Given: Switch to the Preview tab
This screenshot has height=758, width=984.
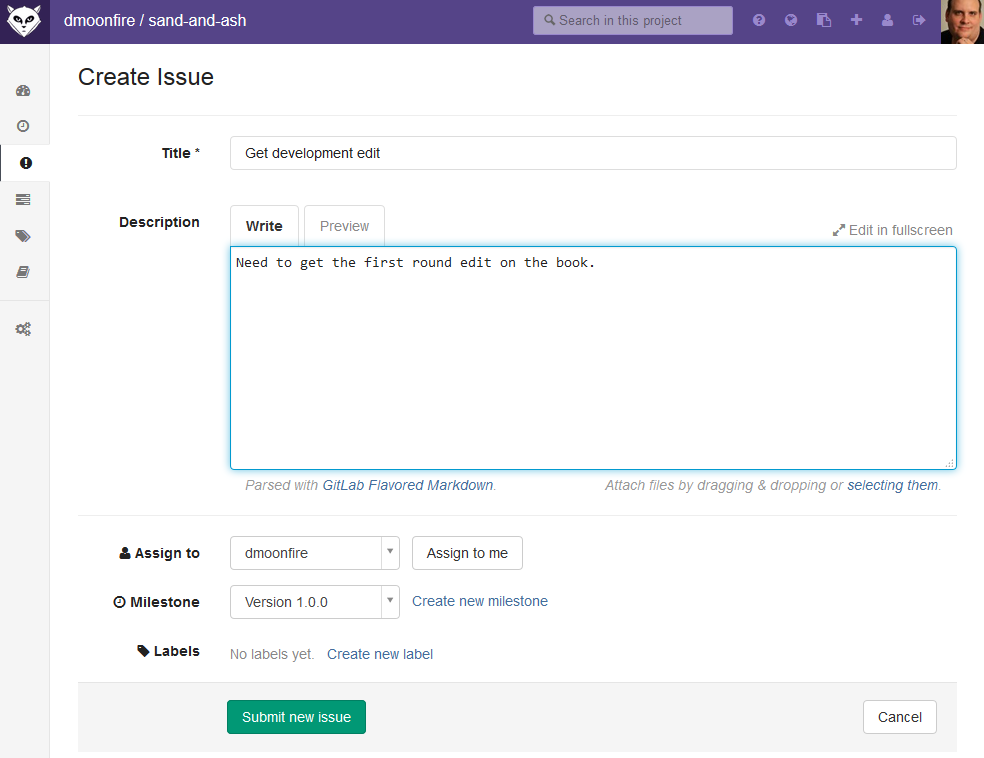Looking at the screenshot, I should pos(345,226).
